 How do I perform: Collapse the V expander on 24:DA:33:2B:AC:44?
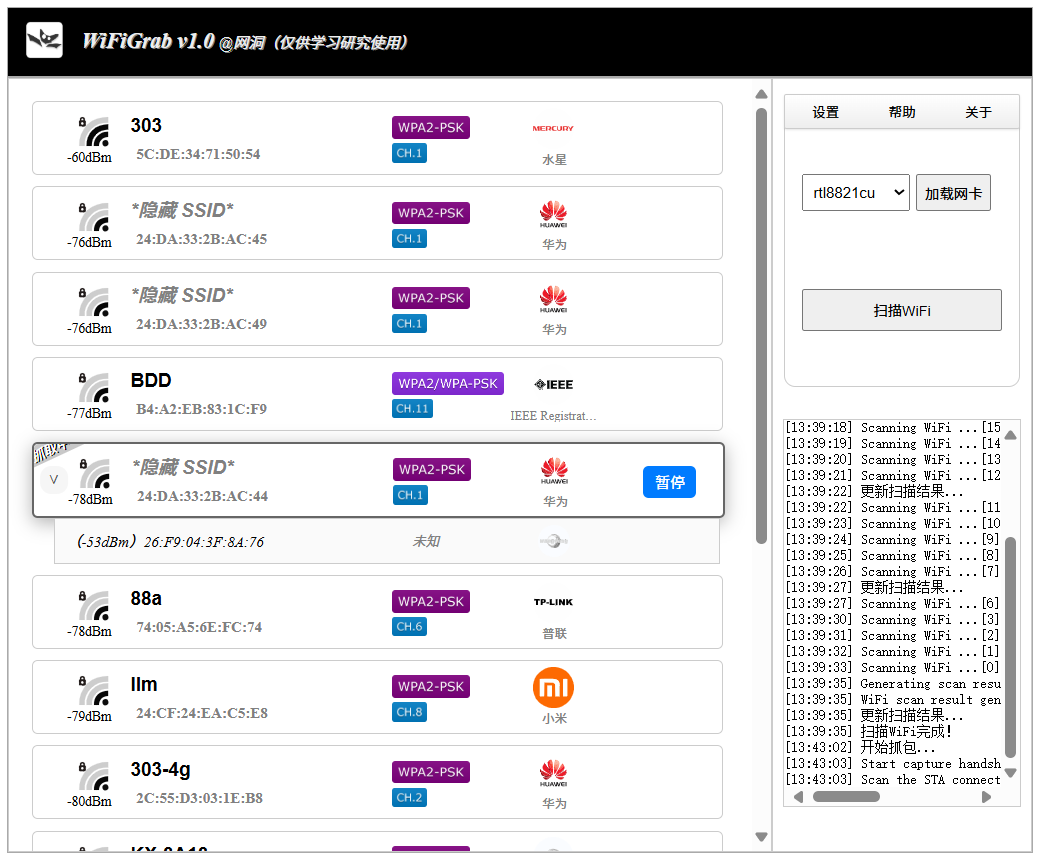pos(54,479)
